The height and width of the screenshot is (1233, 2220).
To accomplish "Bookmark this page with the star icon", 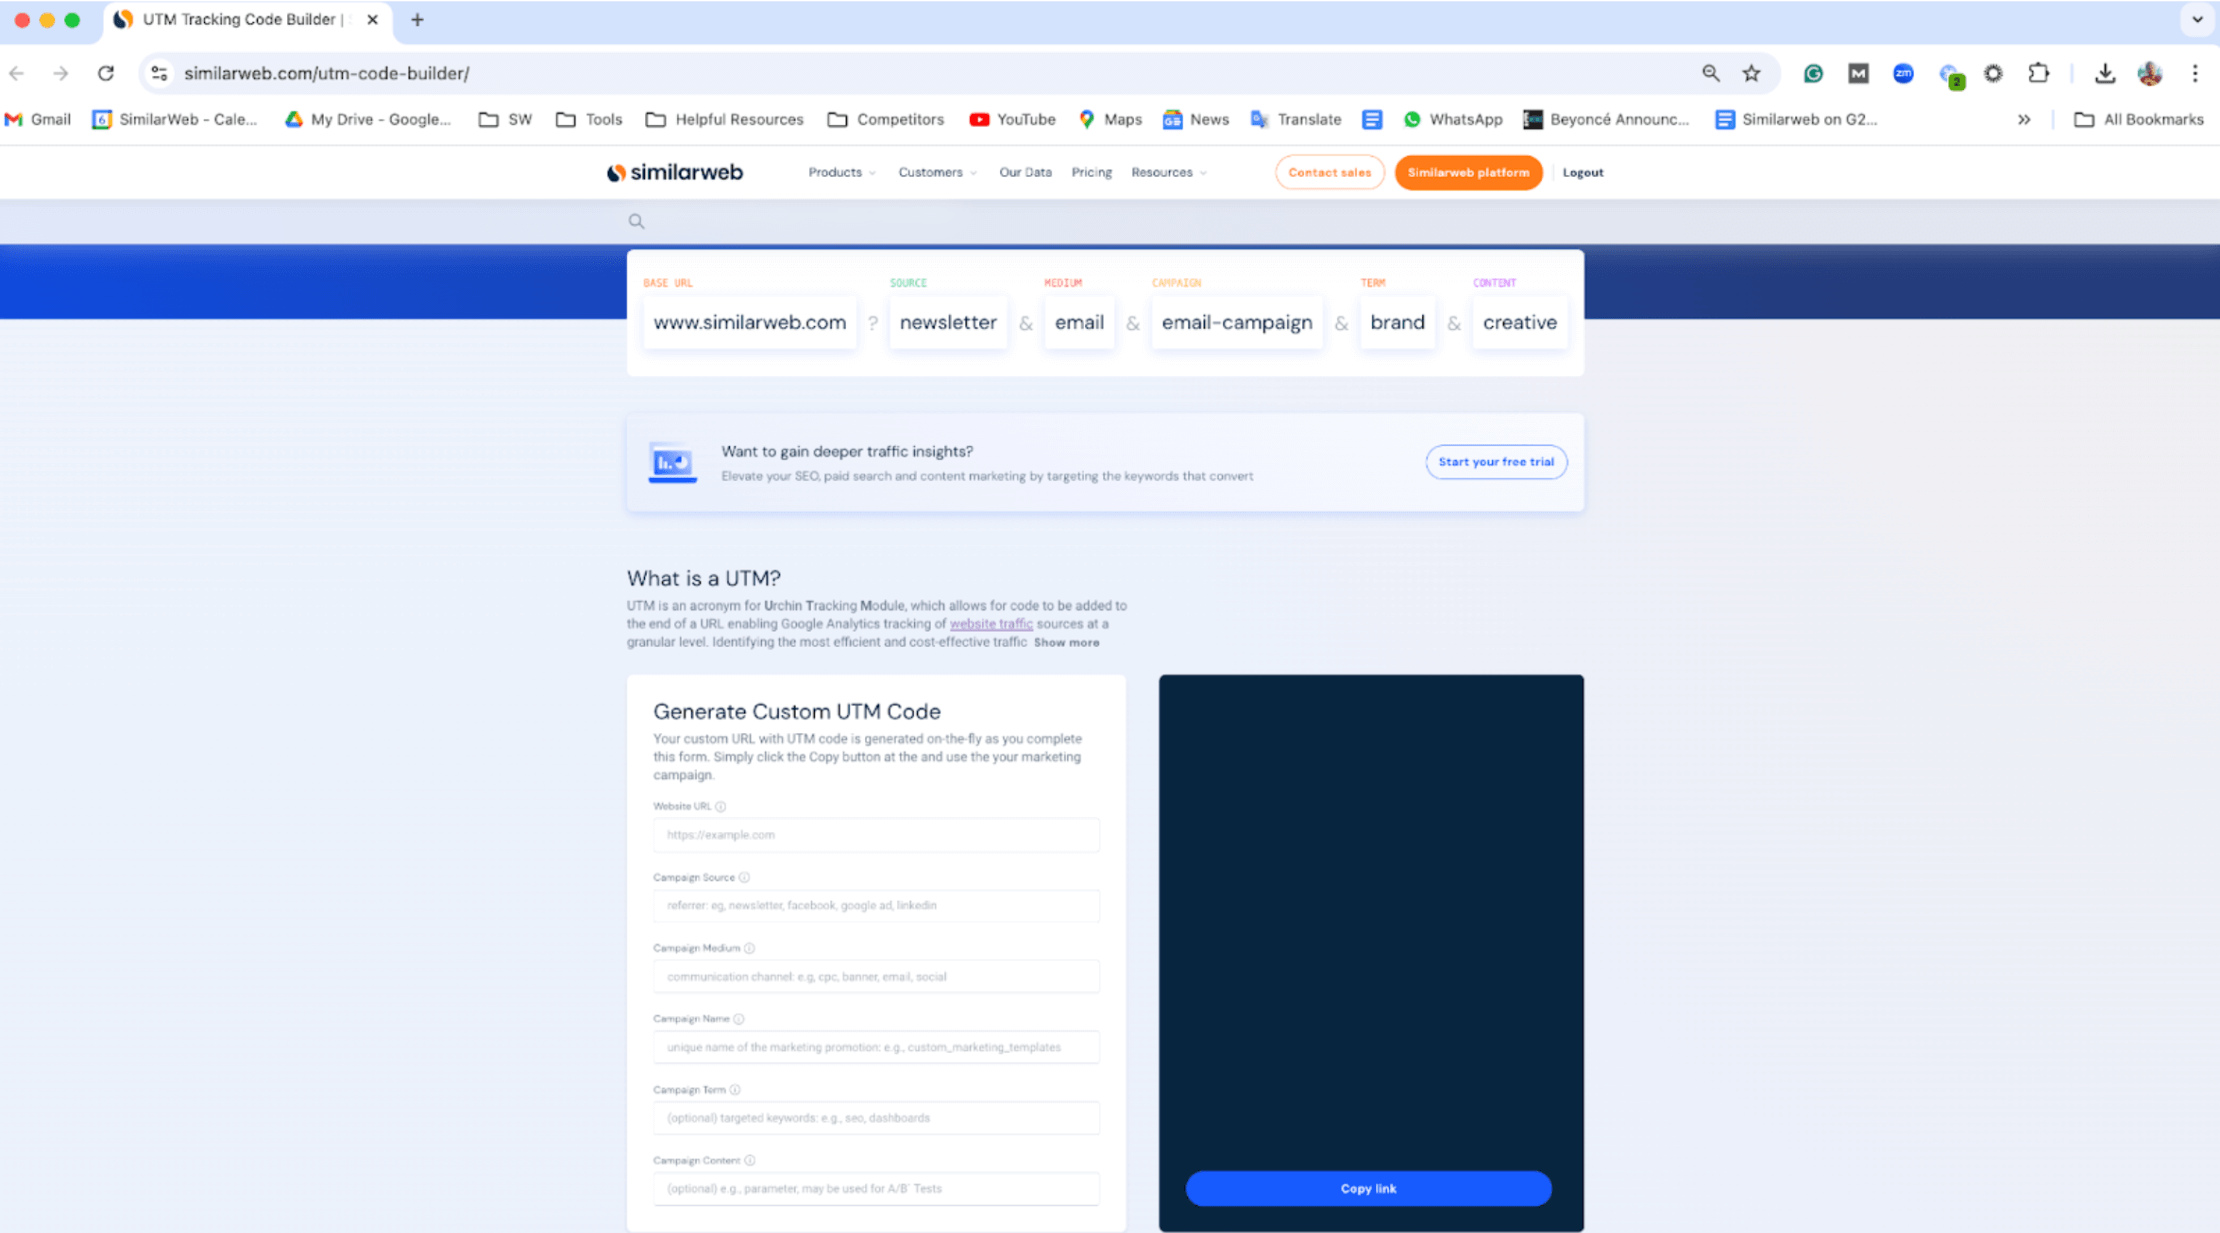I will pyautogui.click(x=1752, y=73).
